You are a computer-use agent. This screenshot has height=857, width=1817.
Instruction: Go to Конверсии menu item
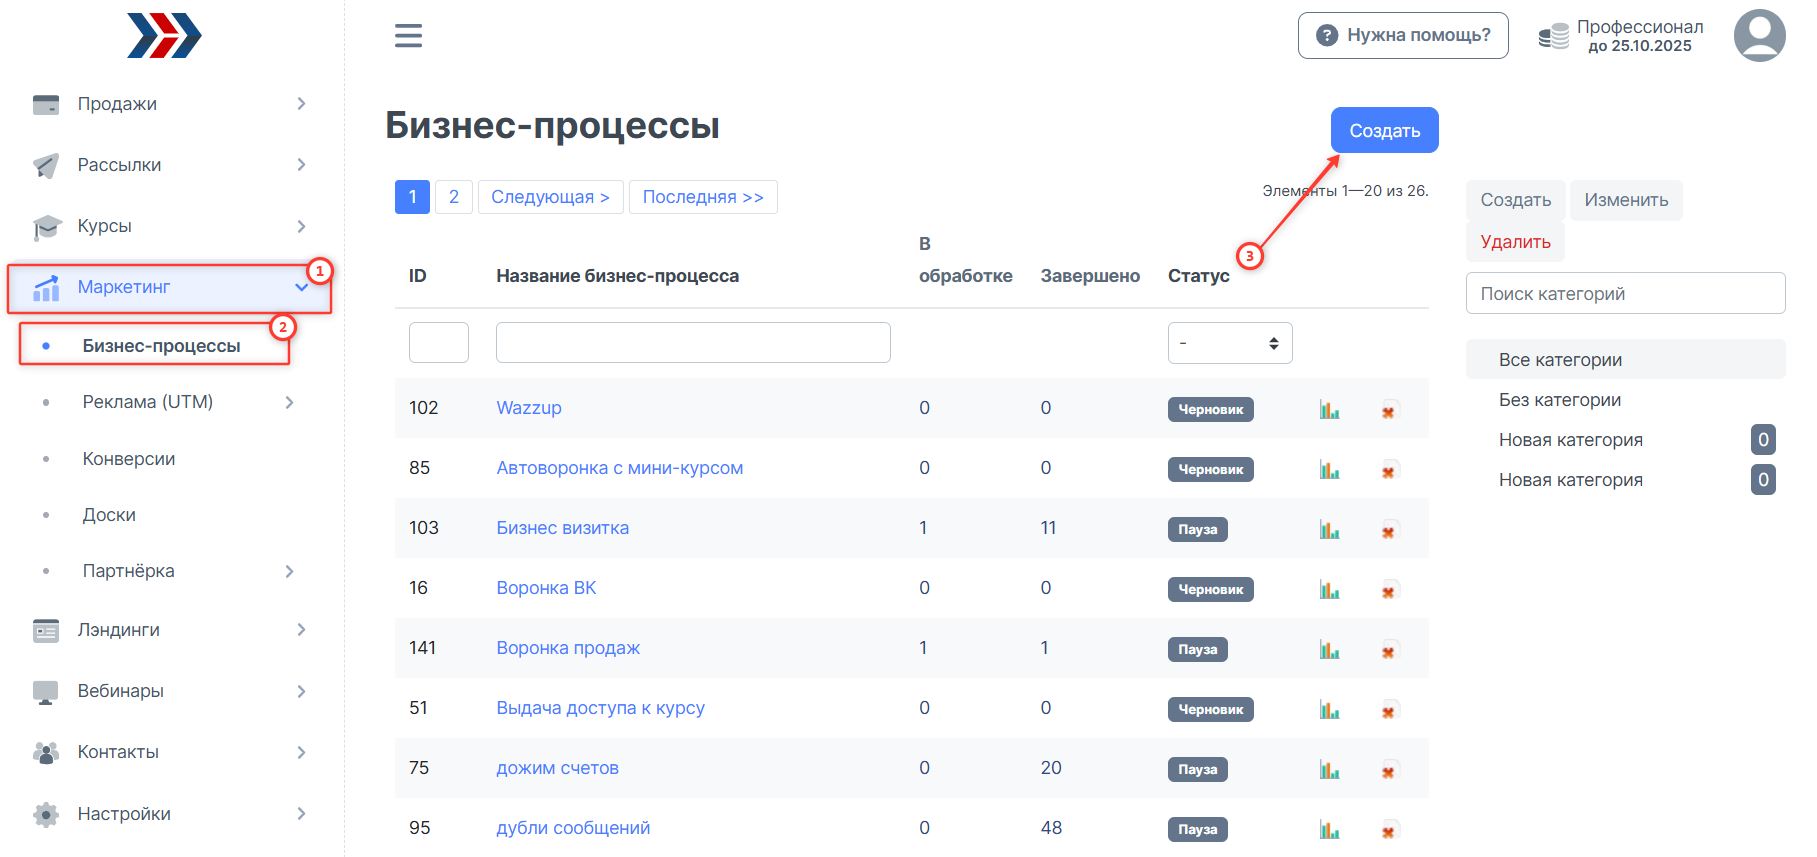pos(129,459)
